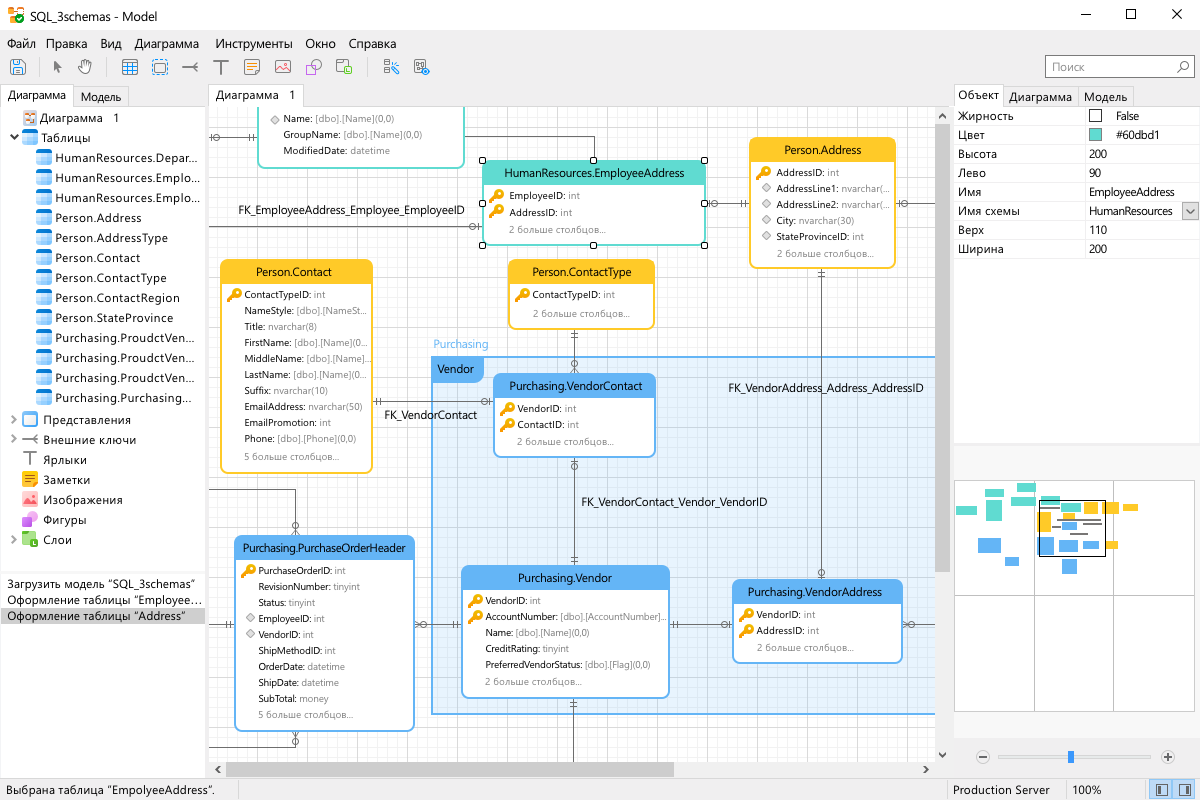
Task: Select Person.Contact table header
Action: click(x=294, y=272)
